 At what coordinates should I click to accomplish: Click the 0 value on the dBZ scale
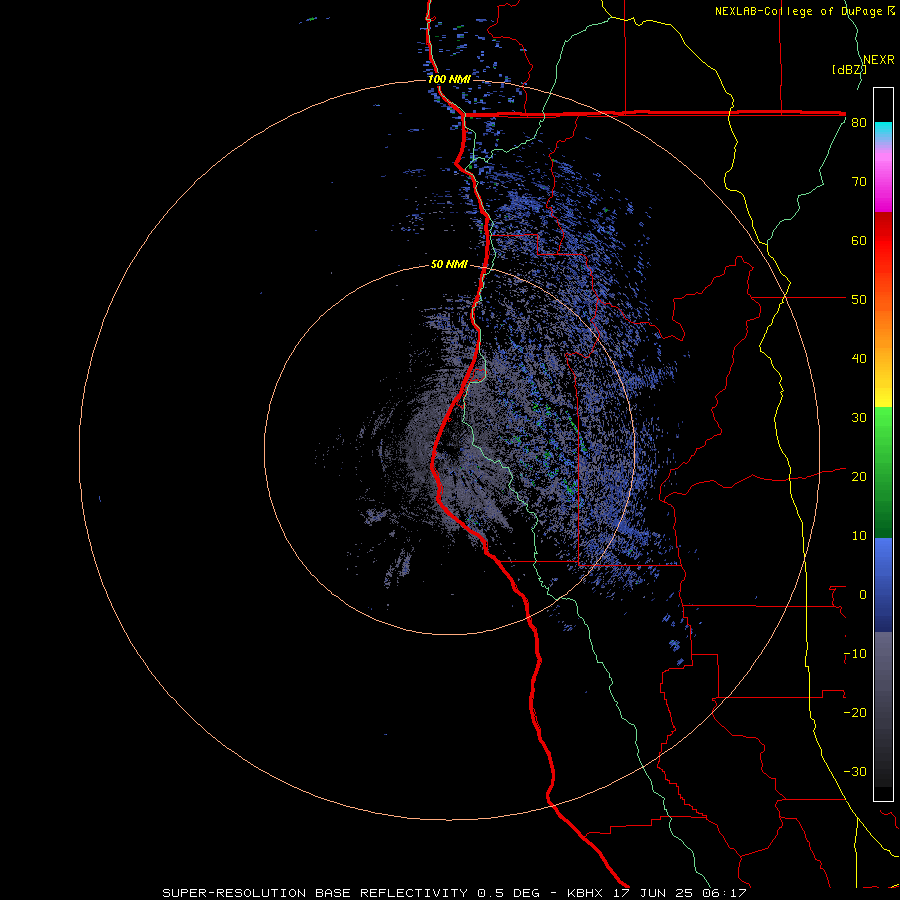click(863, 595)
